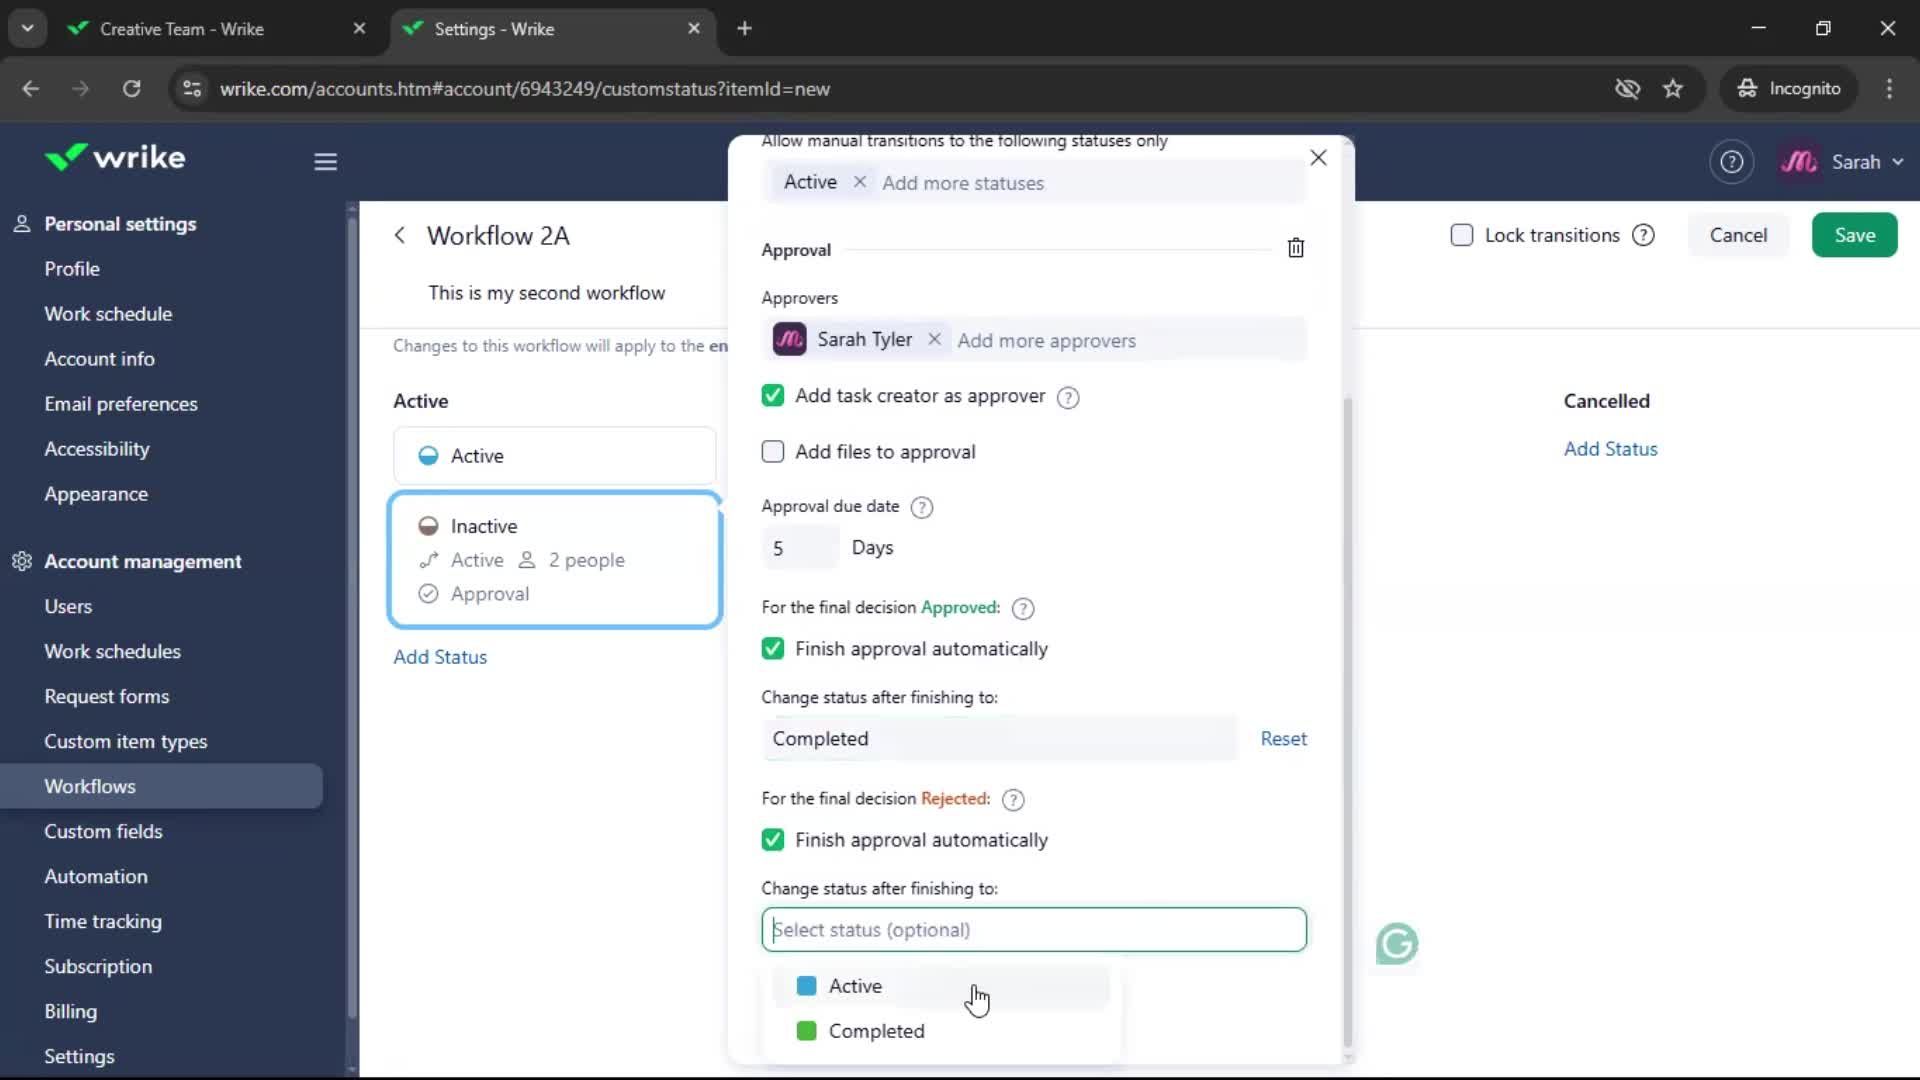Image resolution: width=1920 pixels, height=1080 pixels.
Task: Choose Completed from the status dropdown list
Action: pos(940,1031)
